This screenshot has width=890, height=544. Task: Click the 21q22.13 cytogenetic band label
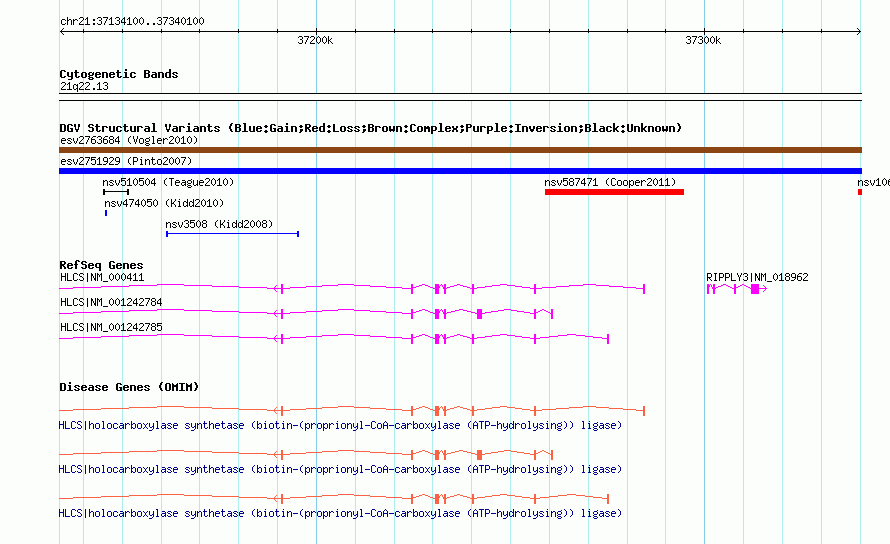(x=84, y=86)
